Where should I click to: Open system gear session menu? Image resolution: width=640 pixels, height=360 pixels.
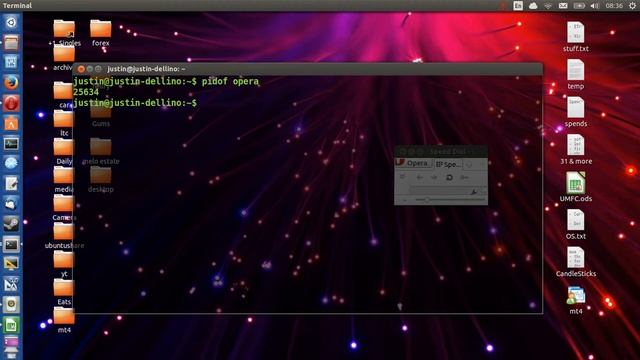tap(632, 5)
